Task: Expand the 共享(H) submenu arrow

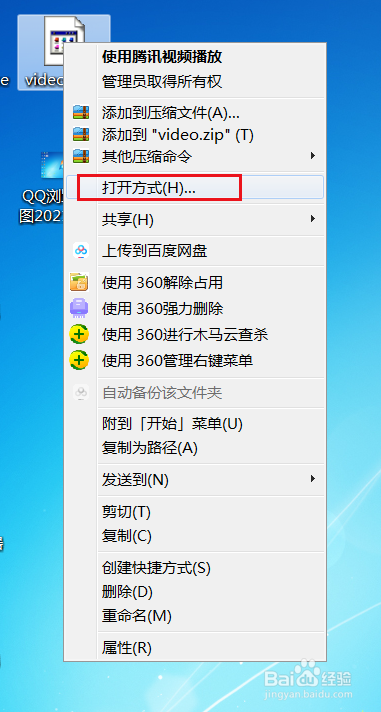Action: (x=312, y=219)
